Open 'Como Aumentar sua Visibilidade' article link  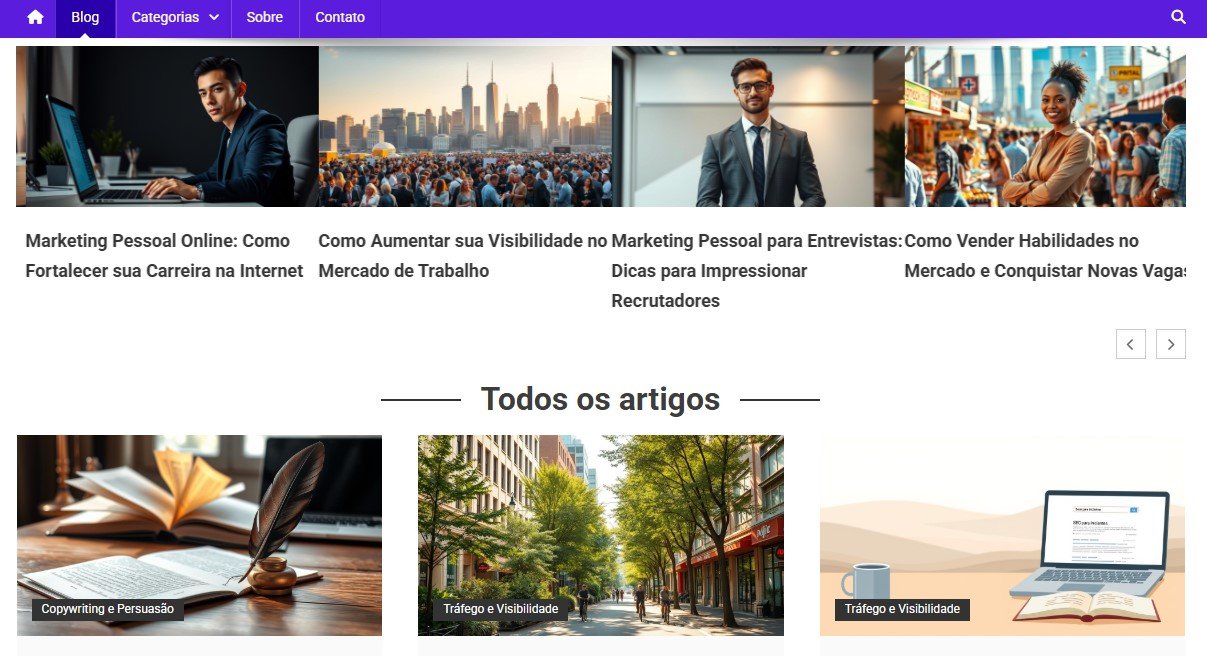click(x=463, y=256)
